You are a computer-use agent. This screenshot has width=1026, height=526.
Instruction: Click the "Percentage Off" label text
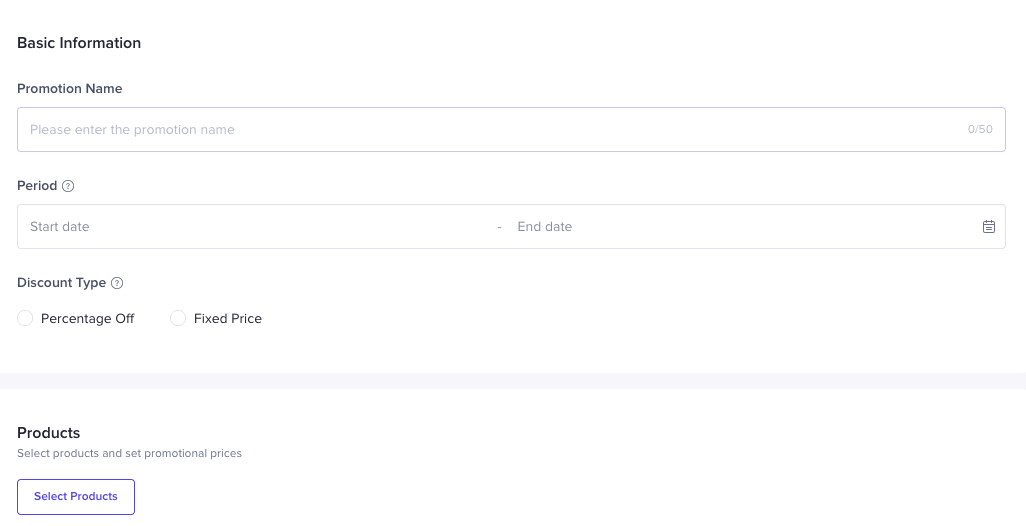[x=88, y=318]
